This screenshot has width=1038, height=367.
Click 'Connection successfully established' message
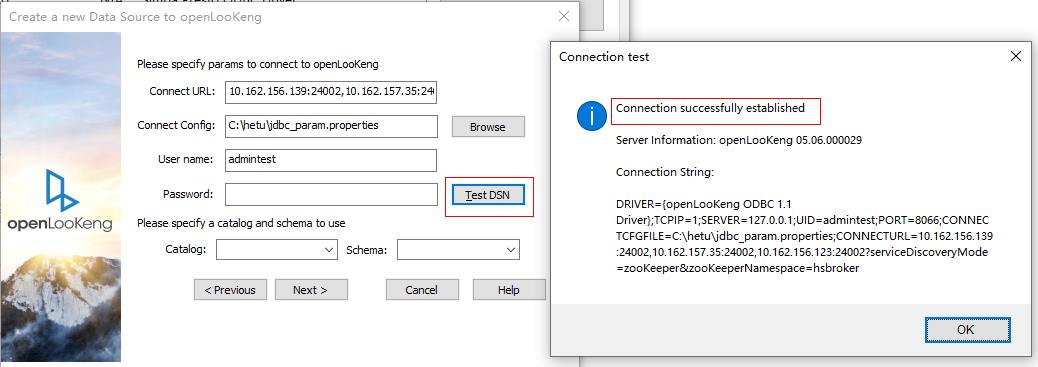[710, 108]
